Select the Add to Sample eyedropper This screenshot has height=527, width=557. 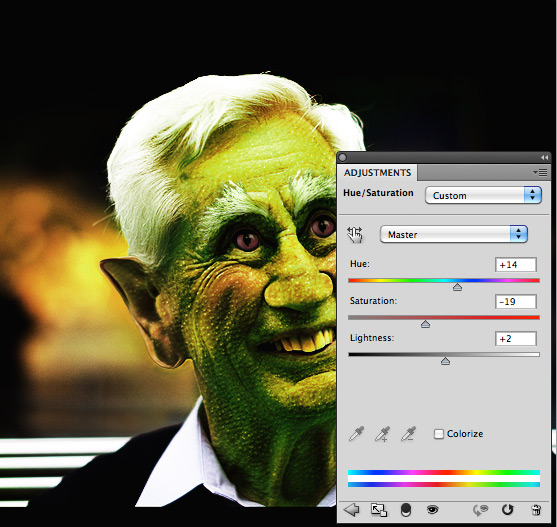coord(382,434)
